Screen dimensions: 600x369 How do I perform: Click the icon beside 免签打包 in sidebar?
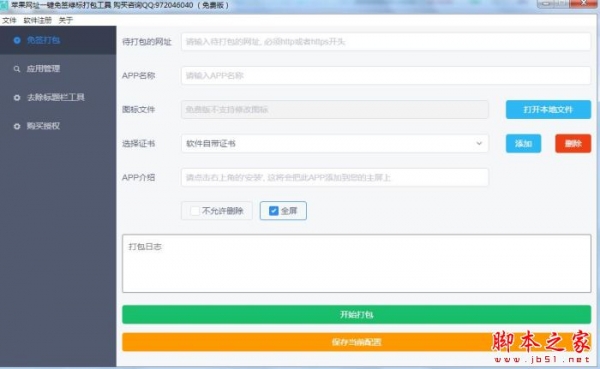[17, 40]
